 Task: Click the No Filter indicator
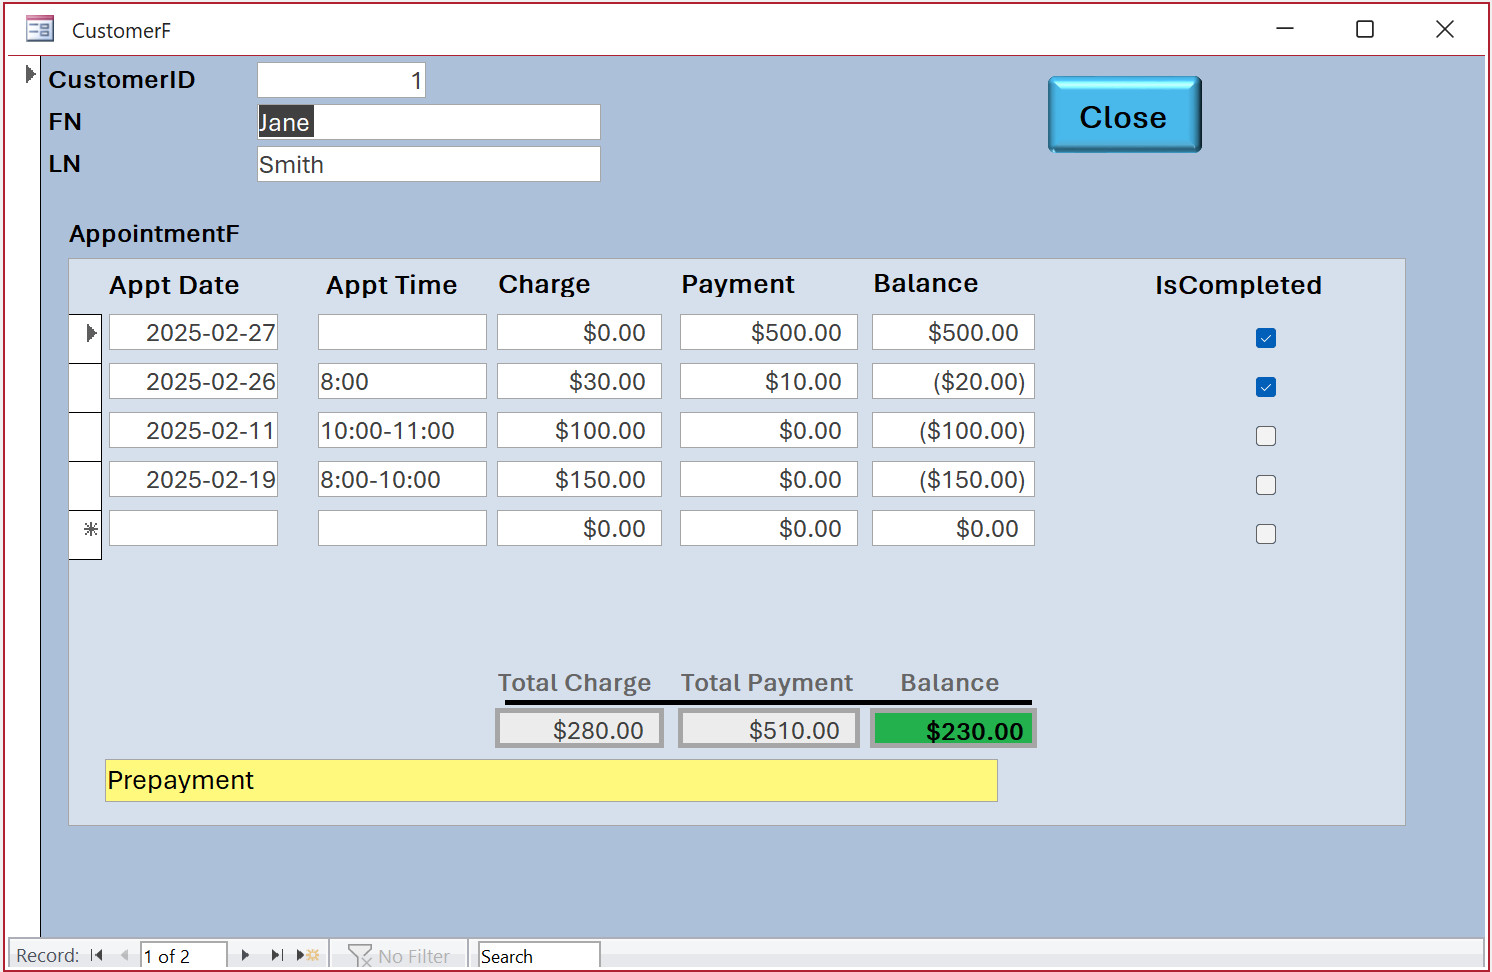point(400,956)
